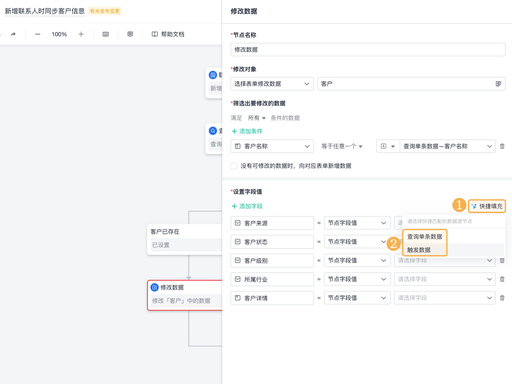Viewport: 512px width, 384px height.
Task: Open 请选择字段 dropdown in 所属行业 row
Action: click(445, 279)
